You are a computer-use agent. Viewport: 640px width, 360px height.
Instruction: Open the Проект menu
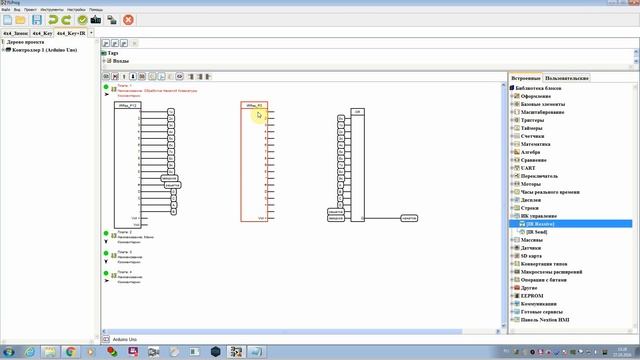click(30, 9)
